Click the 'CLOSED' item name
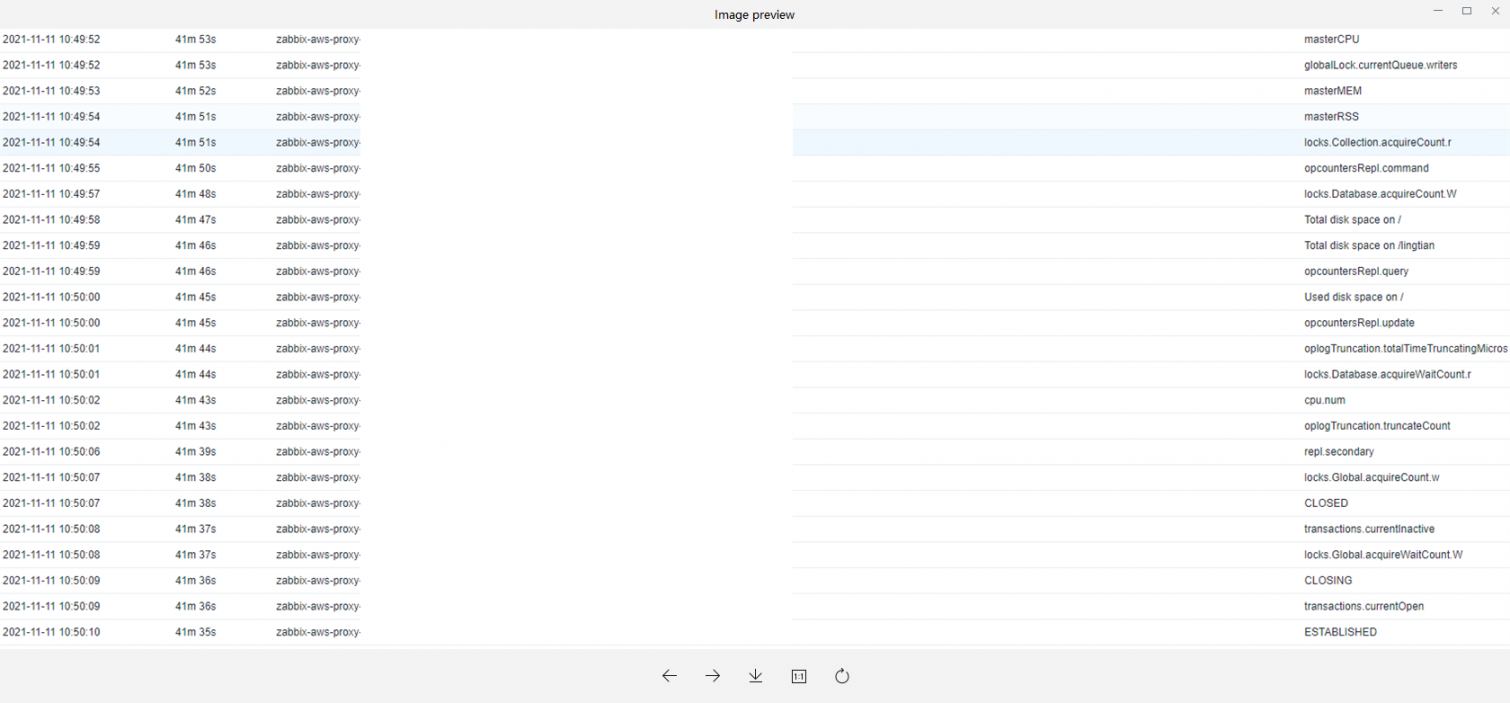 click(x=1326, y=503)
